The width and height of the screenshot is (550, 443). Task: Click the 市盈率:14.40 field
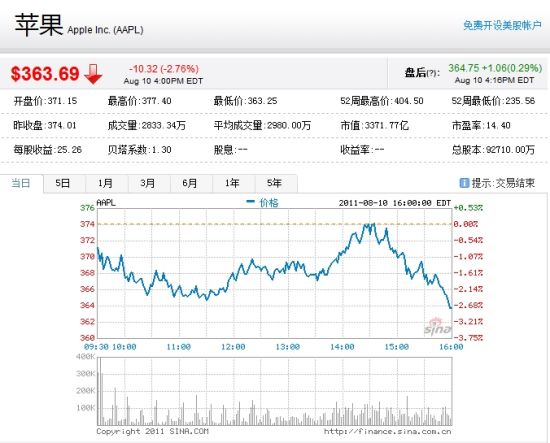[x=481, y=125]
